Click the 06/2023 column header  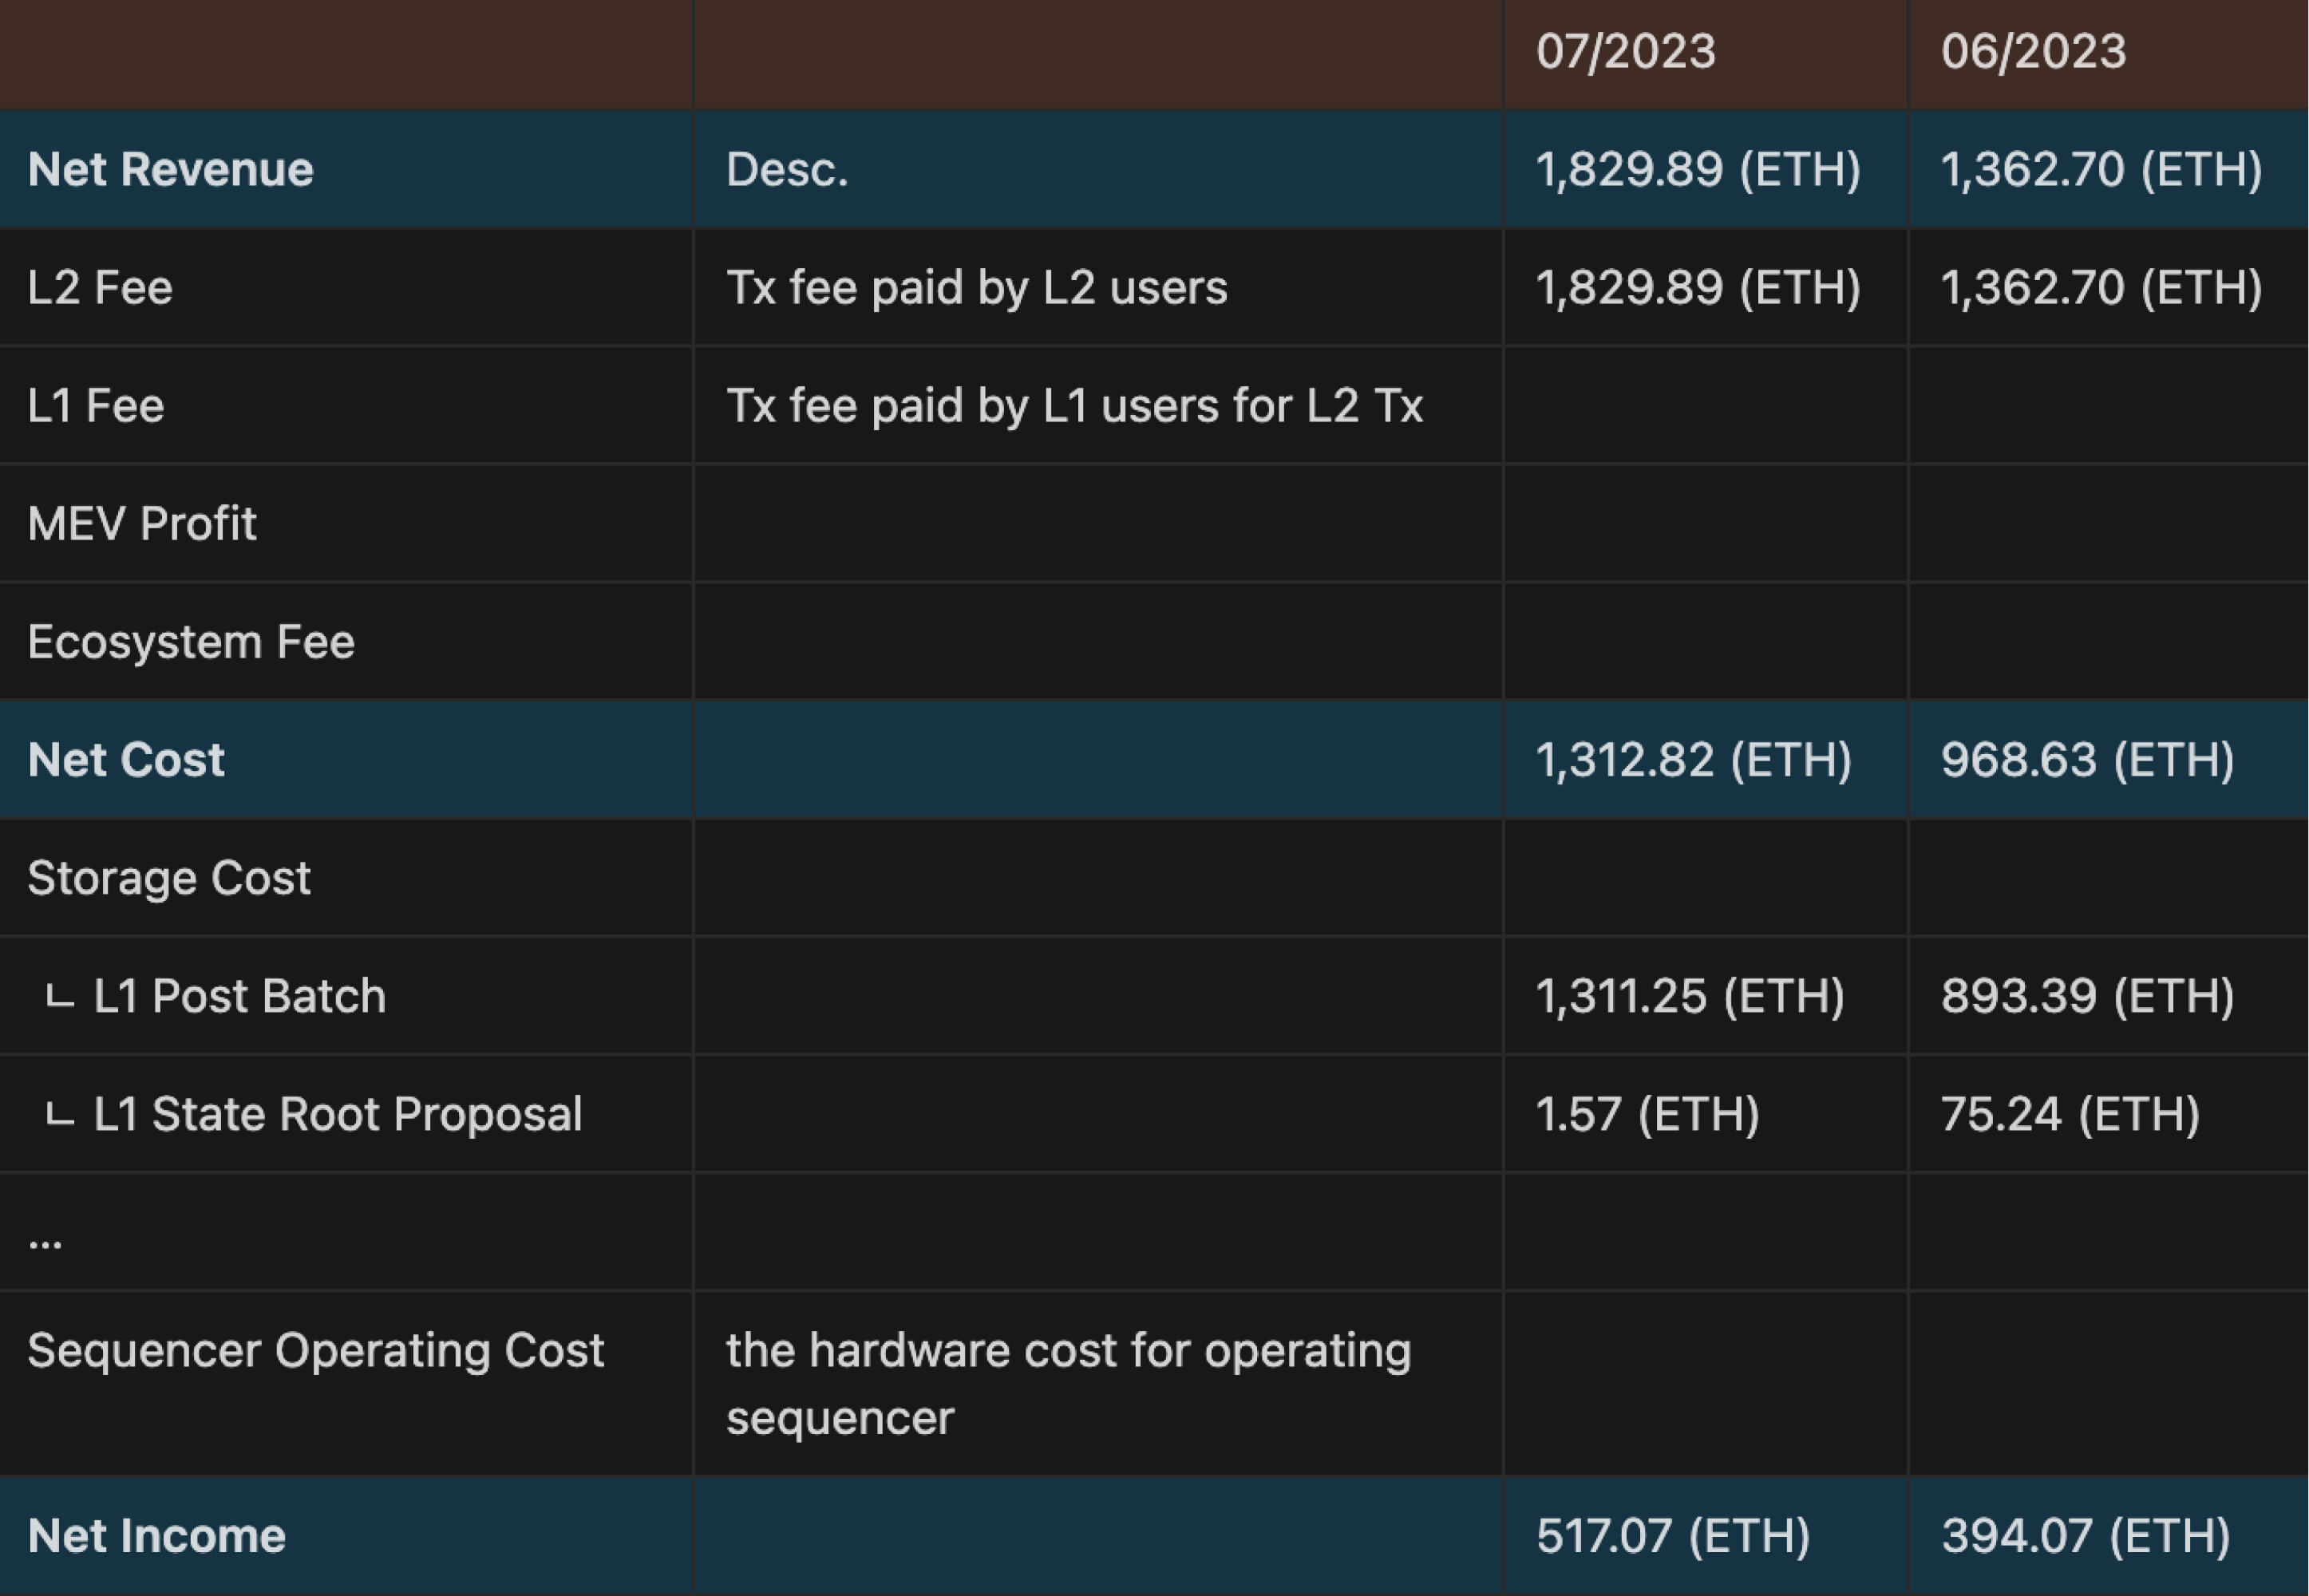pyautogui.click(x=2033, y=52)
